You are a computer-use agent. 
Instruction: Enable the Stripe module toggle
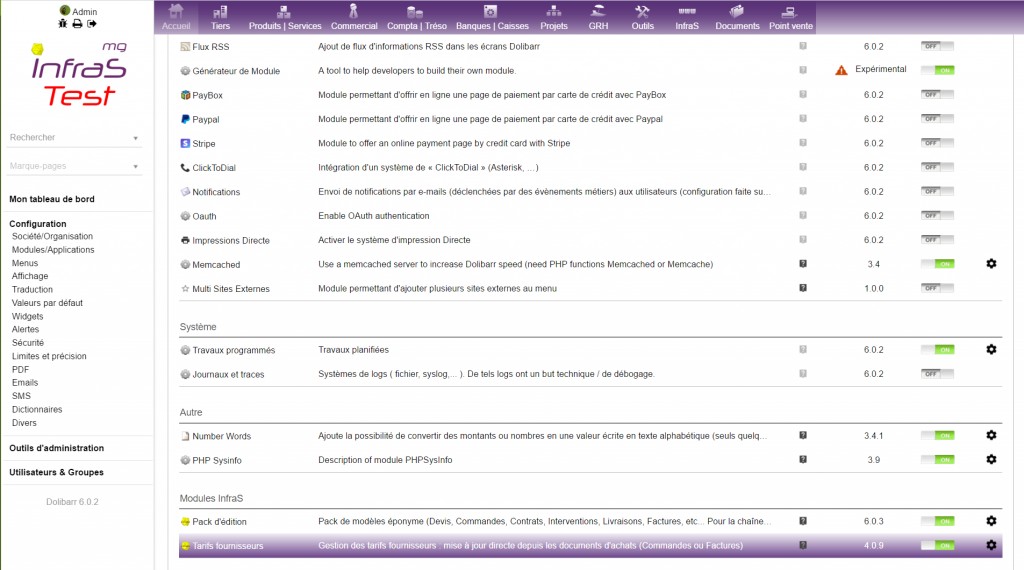click(x=937, y=143)
